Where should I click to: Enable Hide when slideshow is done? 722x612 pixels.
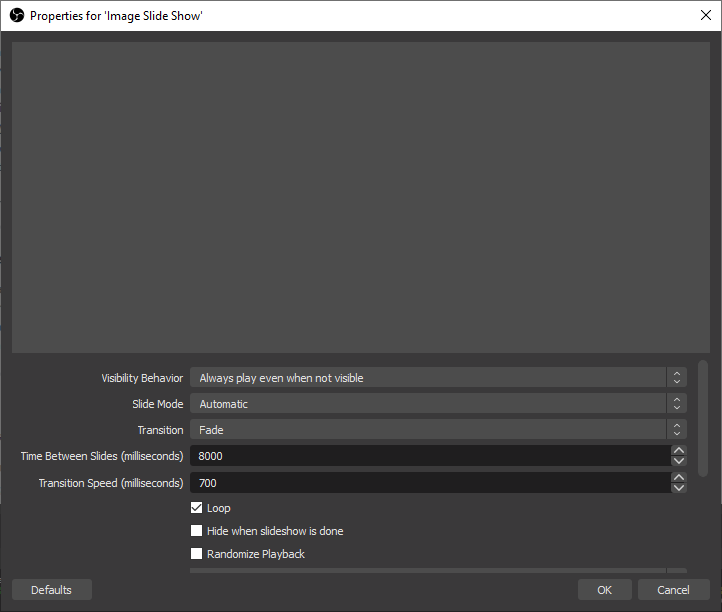(x=197, y=530)
